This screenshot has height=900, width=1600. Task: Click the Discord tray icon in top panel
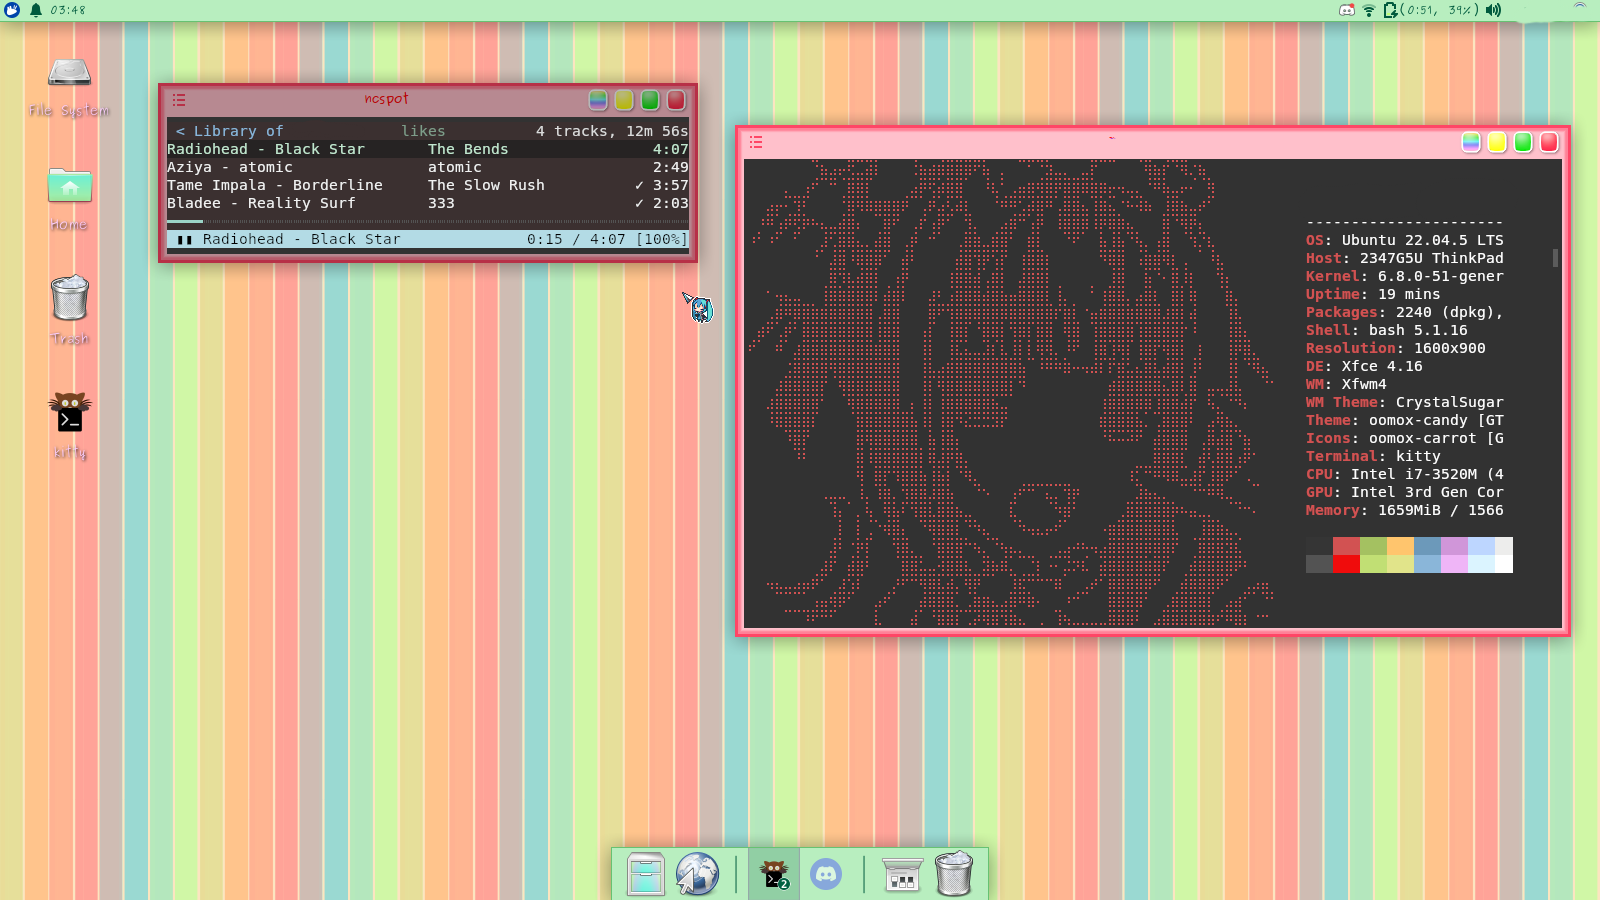coord(1347,10)
